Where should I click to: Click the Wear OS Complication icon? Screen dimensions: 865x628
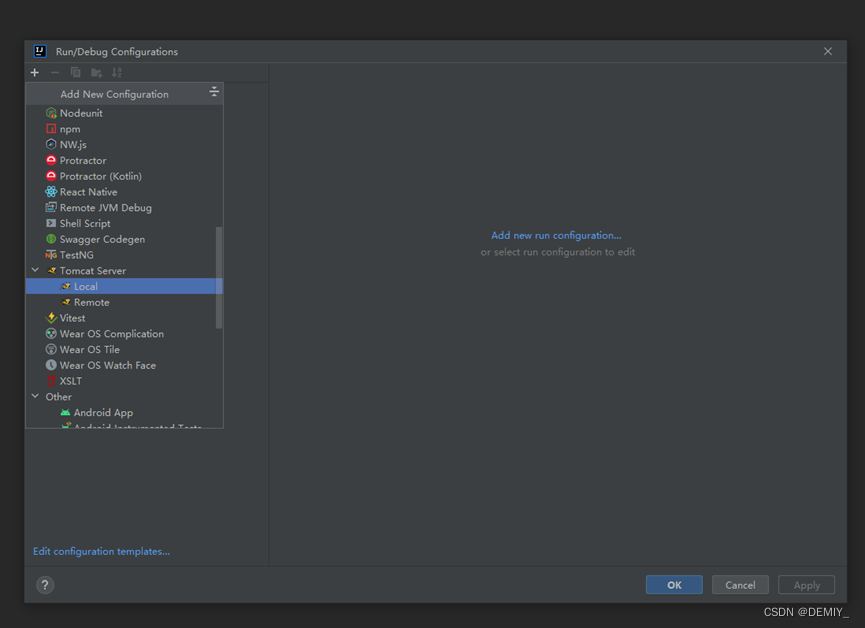pos(51,334)
